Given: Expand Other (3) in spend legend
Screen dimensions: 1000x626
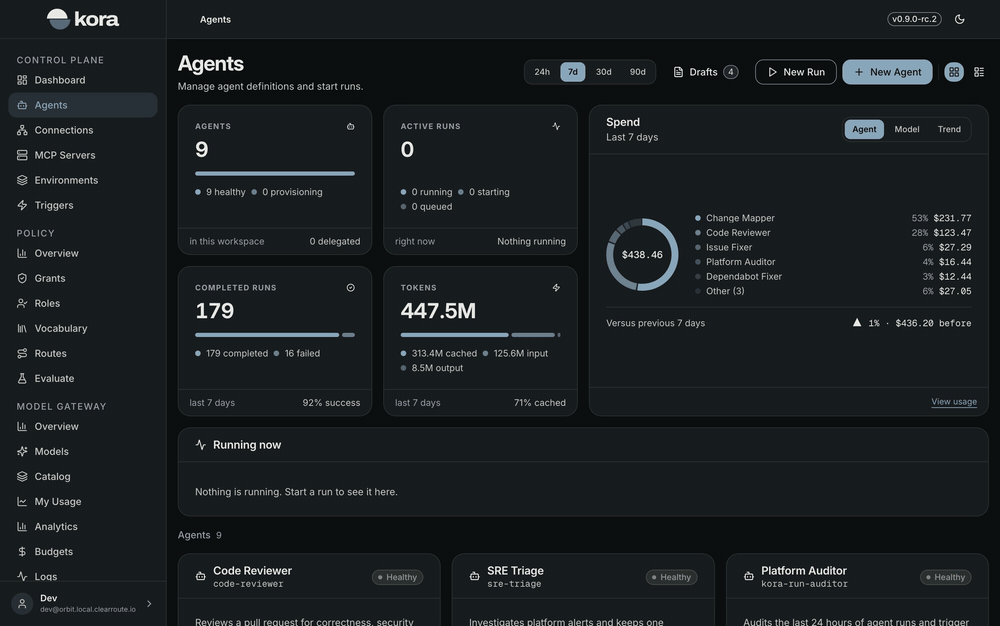Looking at the screenshot, I should [x=833, y=291].
